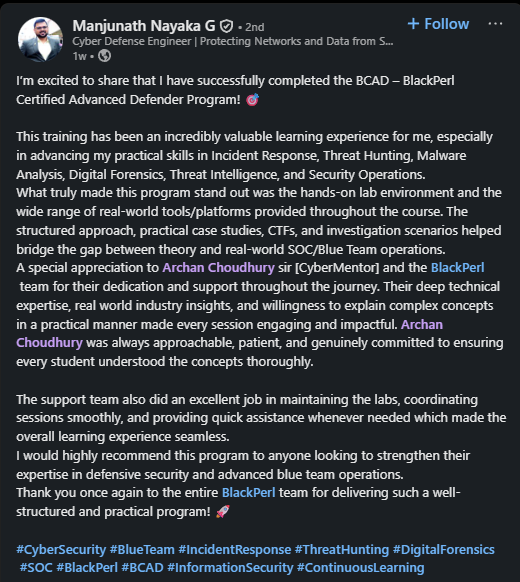The width and height of the screenshot is (520, 582).
Task: Open the #InformationSecurity hashtag
Action: [x=230, y=568]
